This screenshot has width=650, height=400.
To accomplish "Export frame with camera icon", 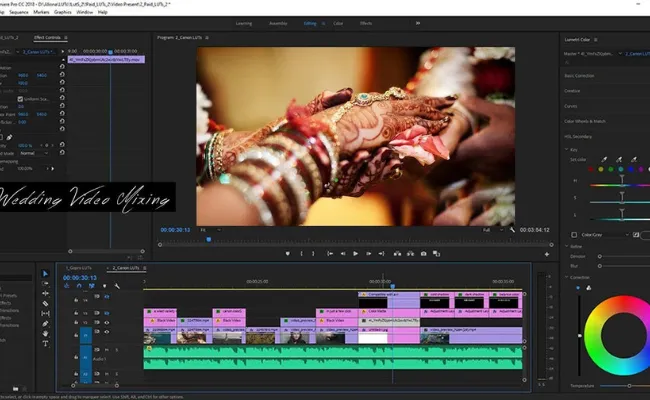I will (423, 254).
